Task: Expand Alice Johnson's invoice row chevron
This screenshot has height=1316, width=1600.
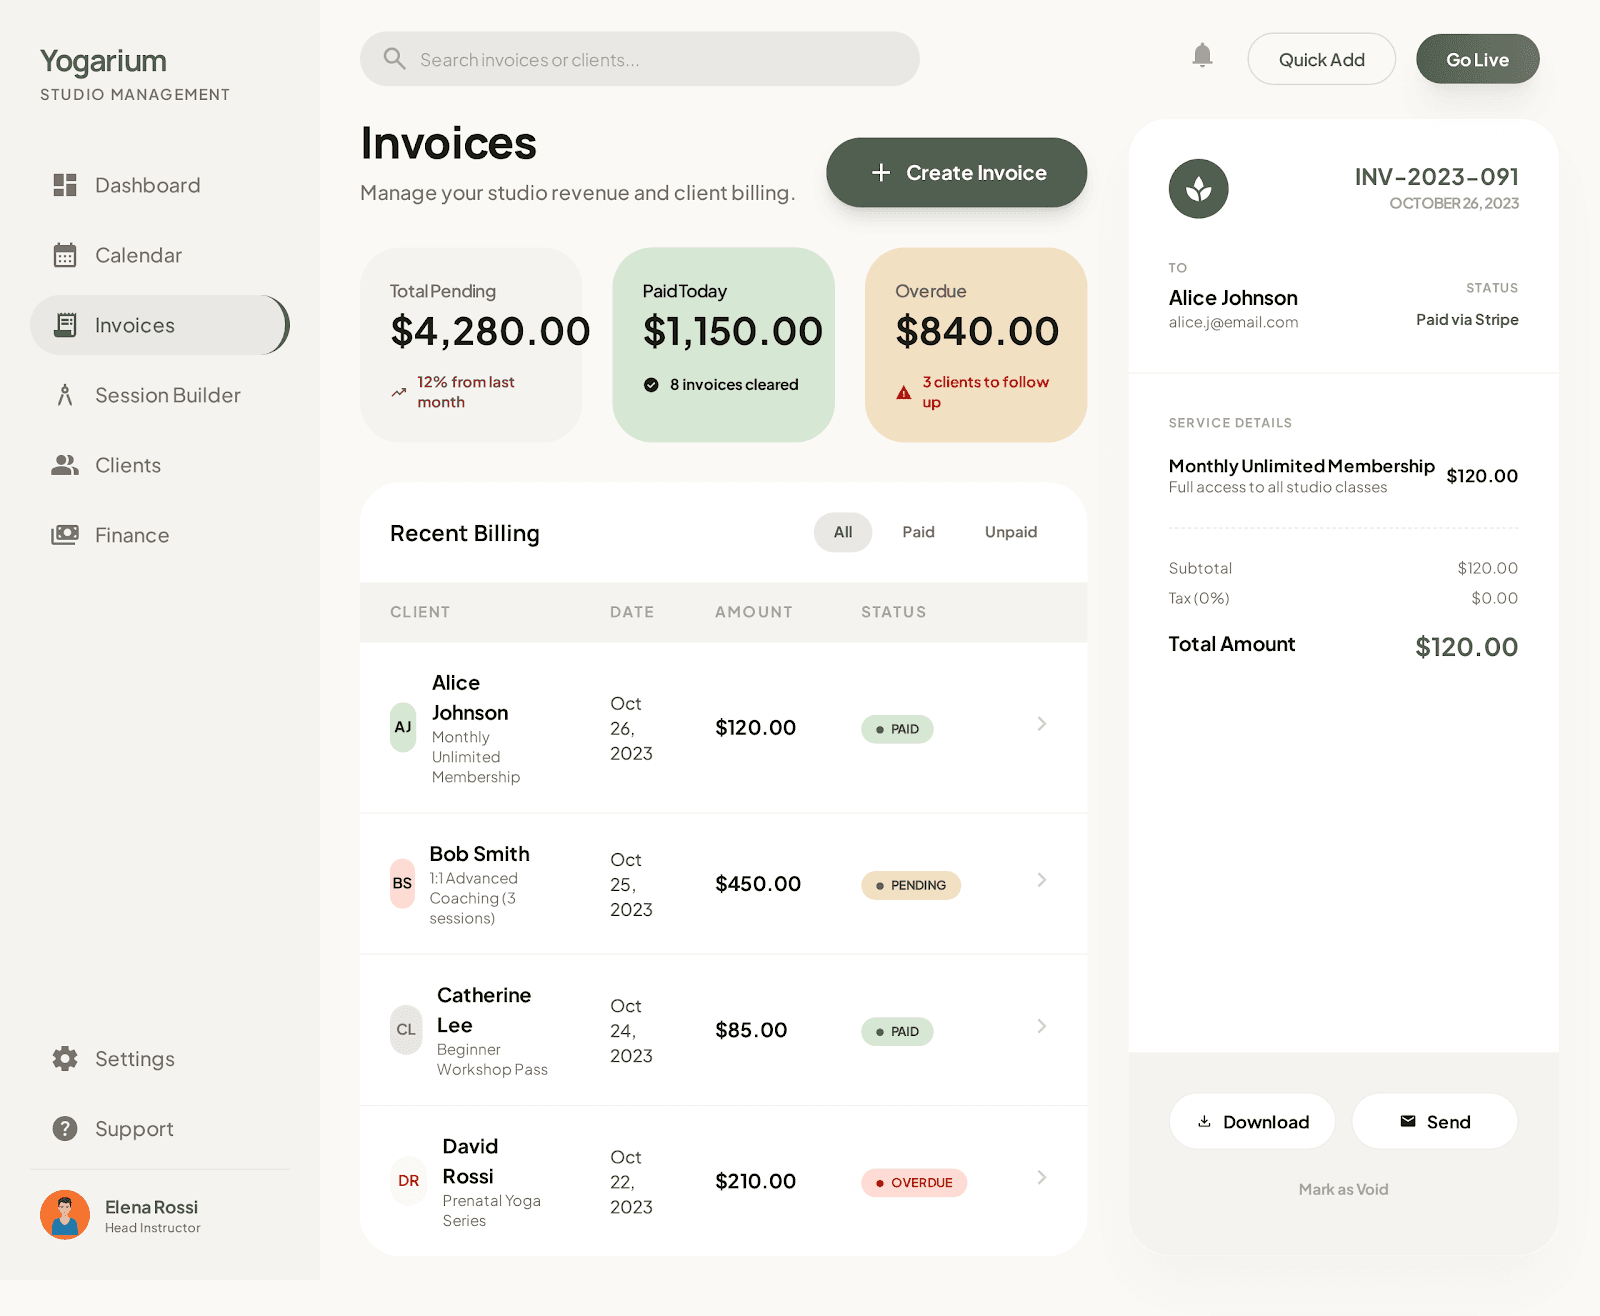Action: tap(1042, 724)
